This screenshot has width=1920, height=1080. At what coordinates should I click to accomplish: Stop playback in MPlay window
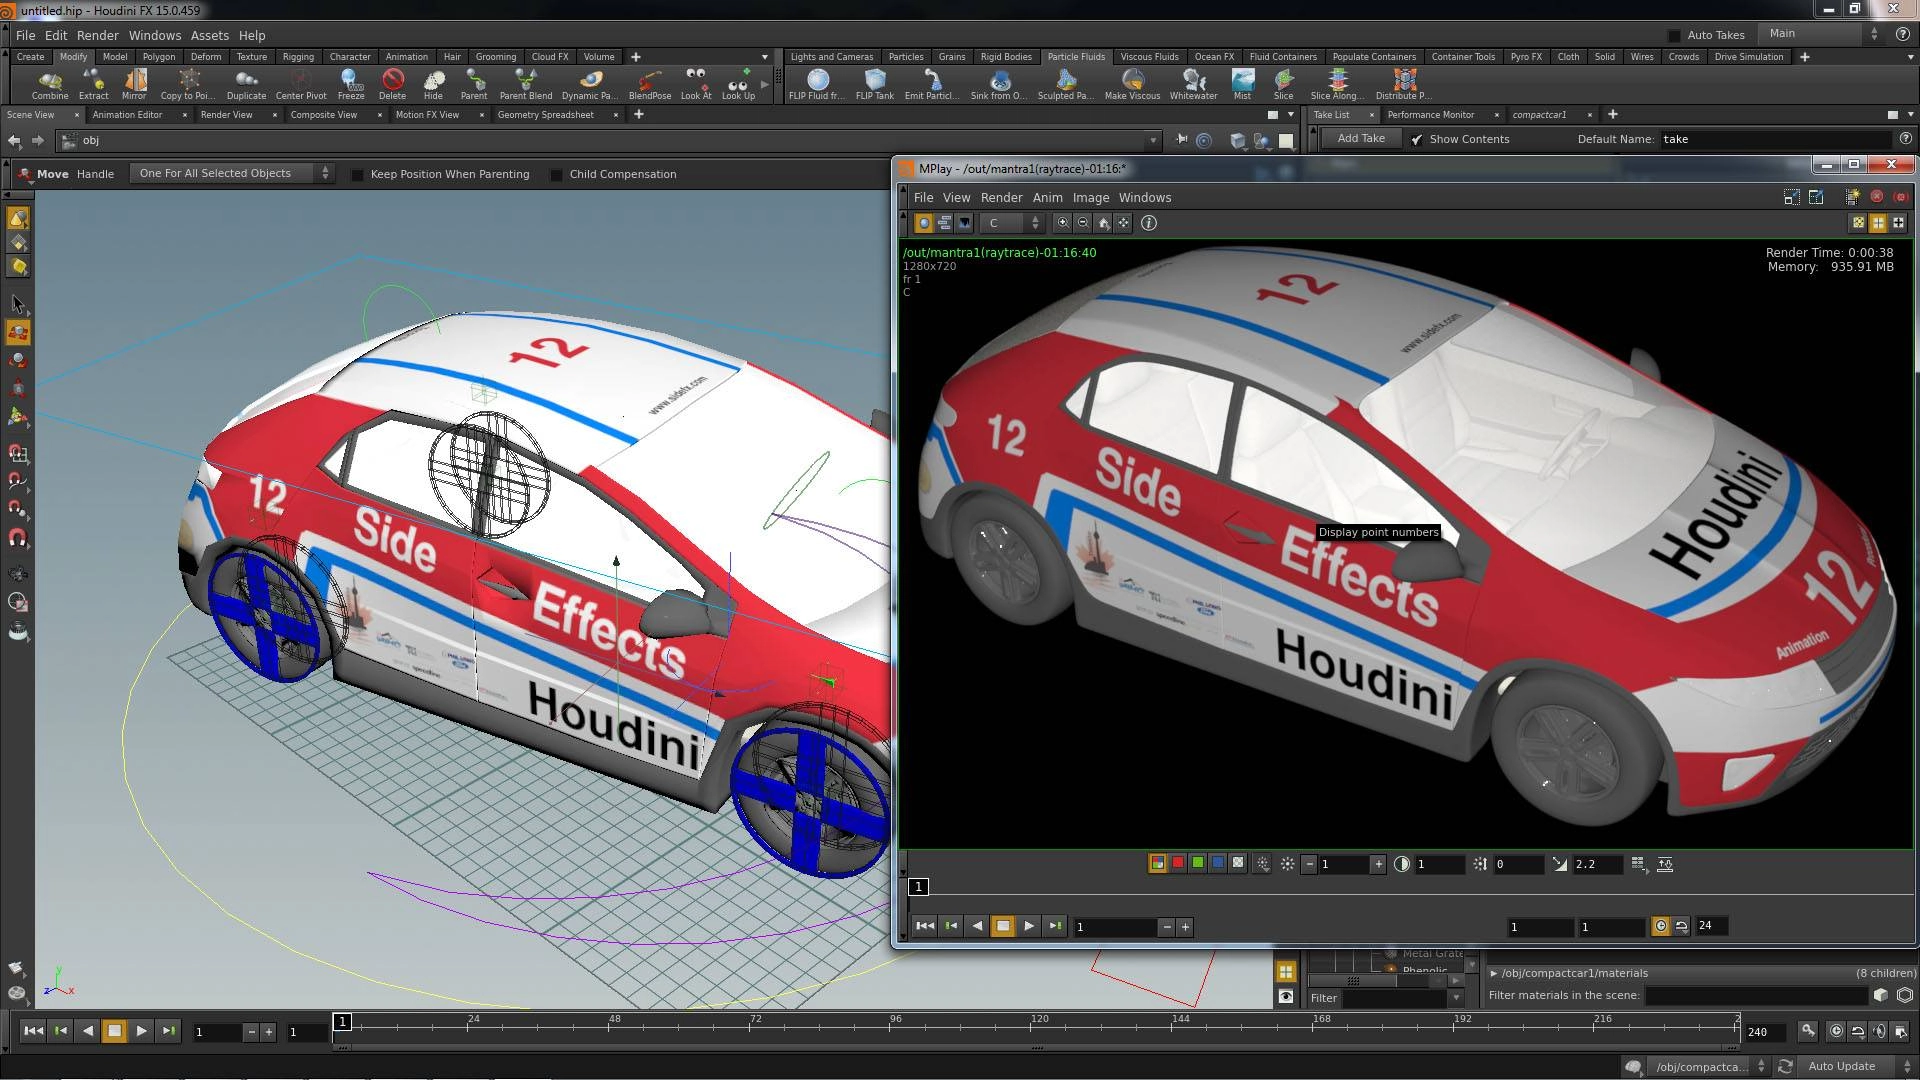click(x=1003, y=926)
